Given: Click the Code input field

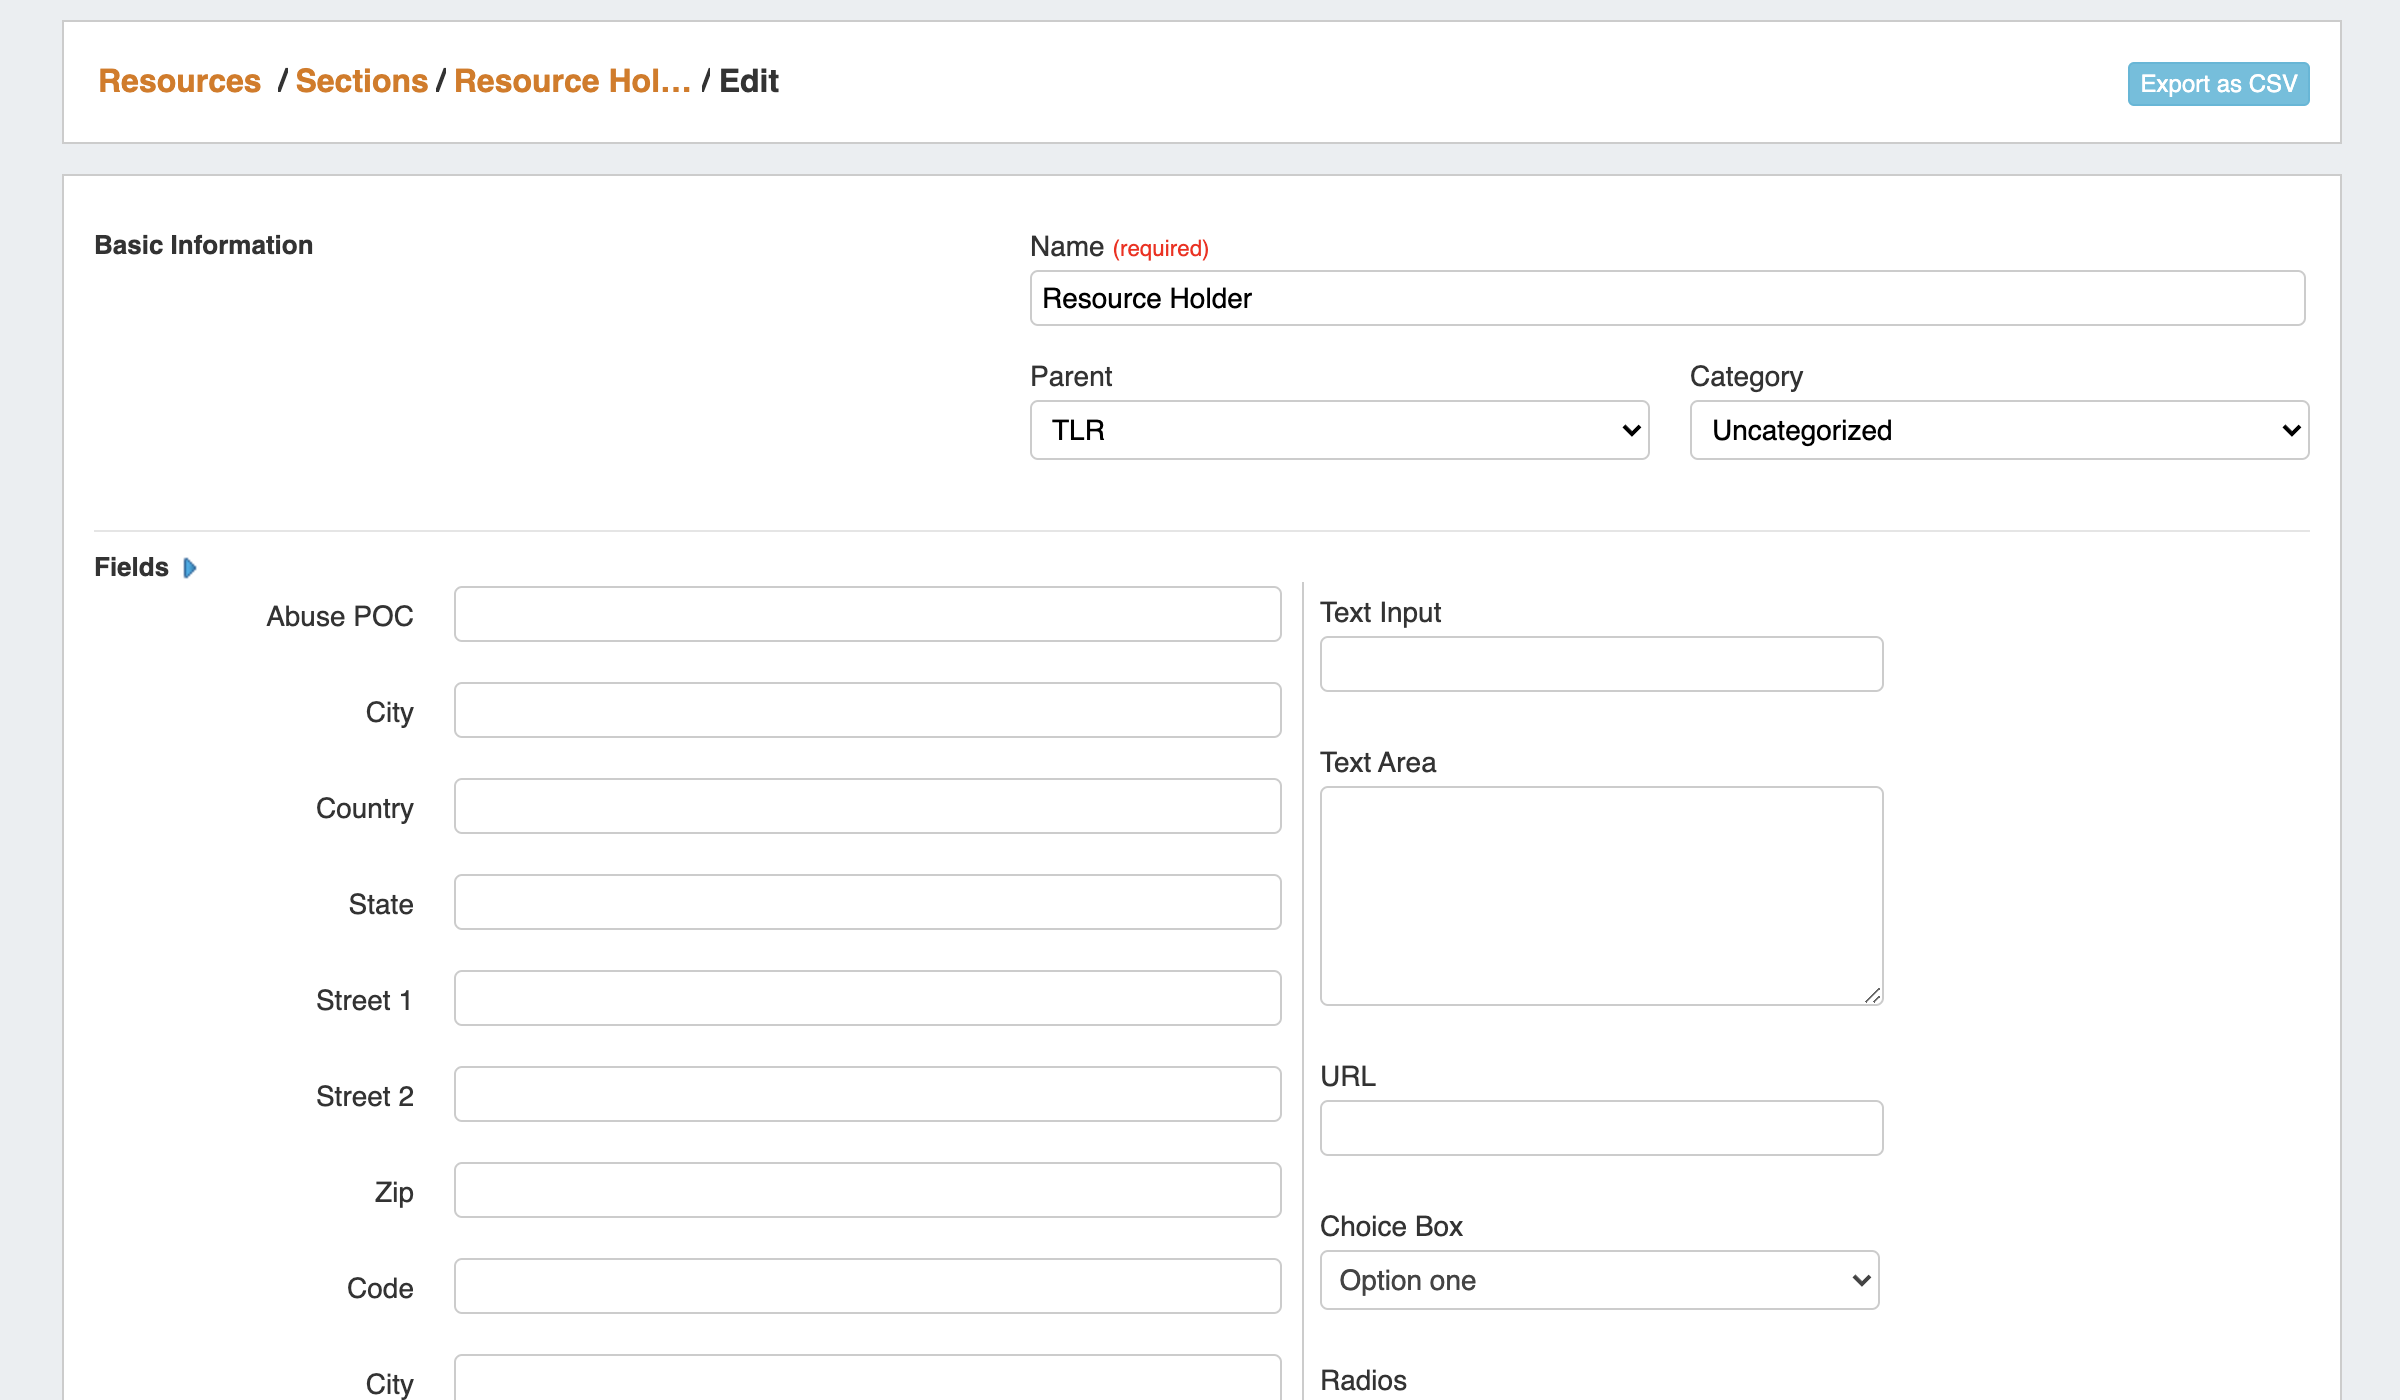Looking at the screenshot, I should pyautogui.click(x=866, y=1286).
